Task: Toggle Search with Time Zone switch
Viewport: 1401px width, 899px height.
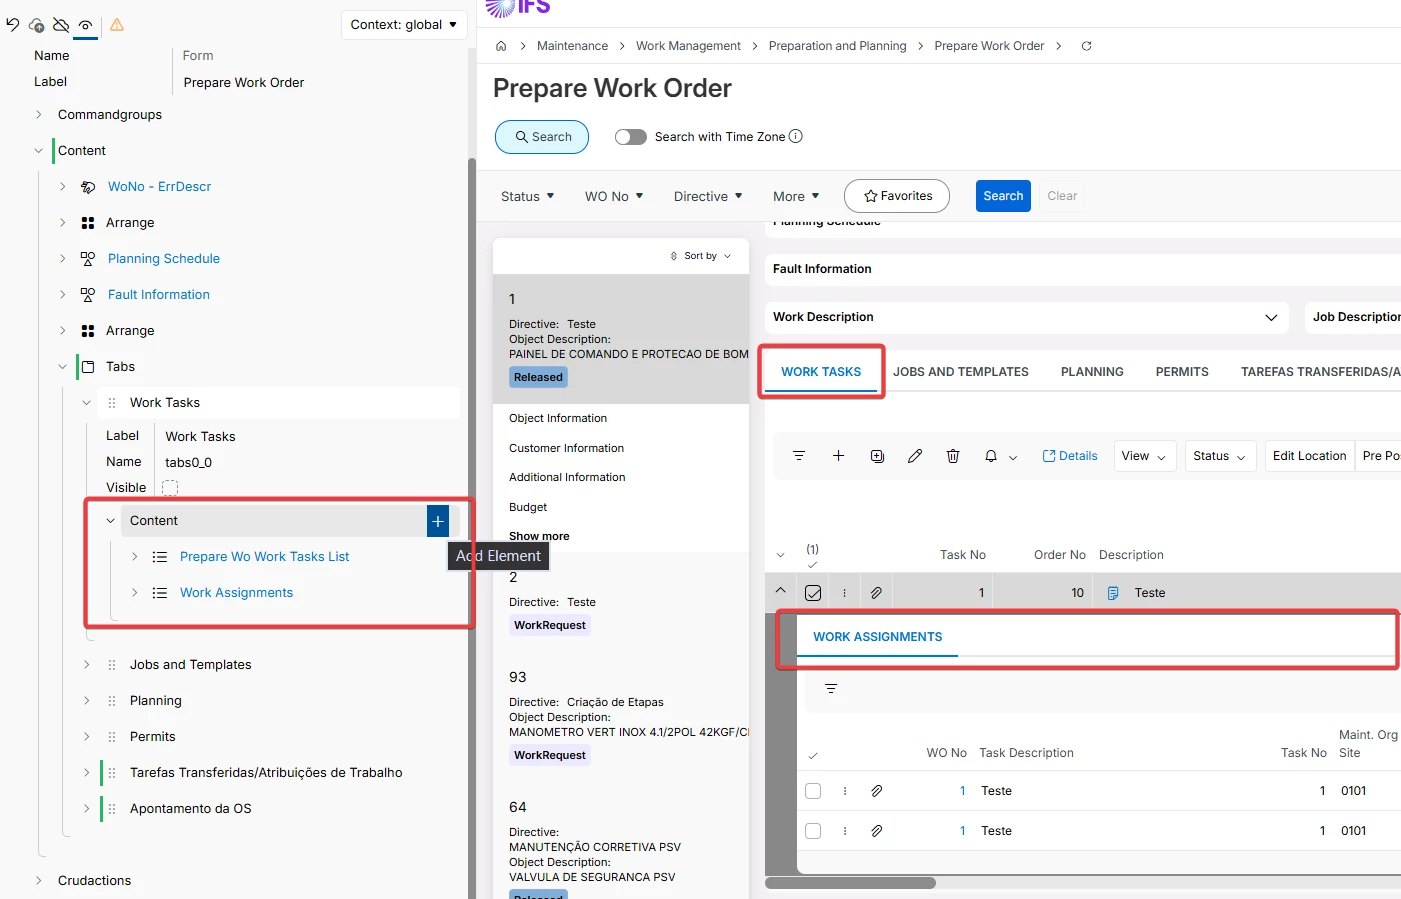Action: [x=630, y=137]
